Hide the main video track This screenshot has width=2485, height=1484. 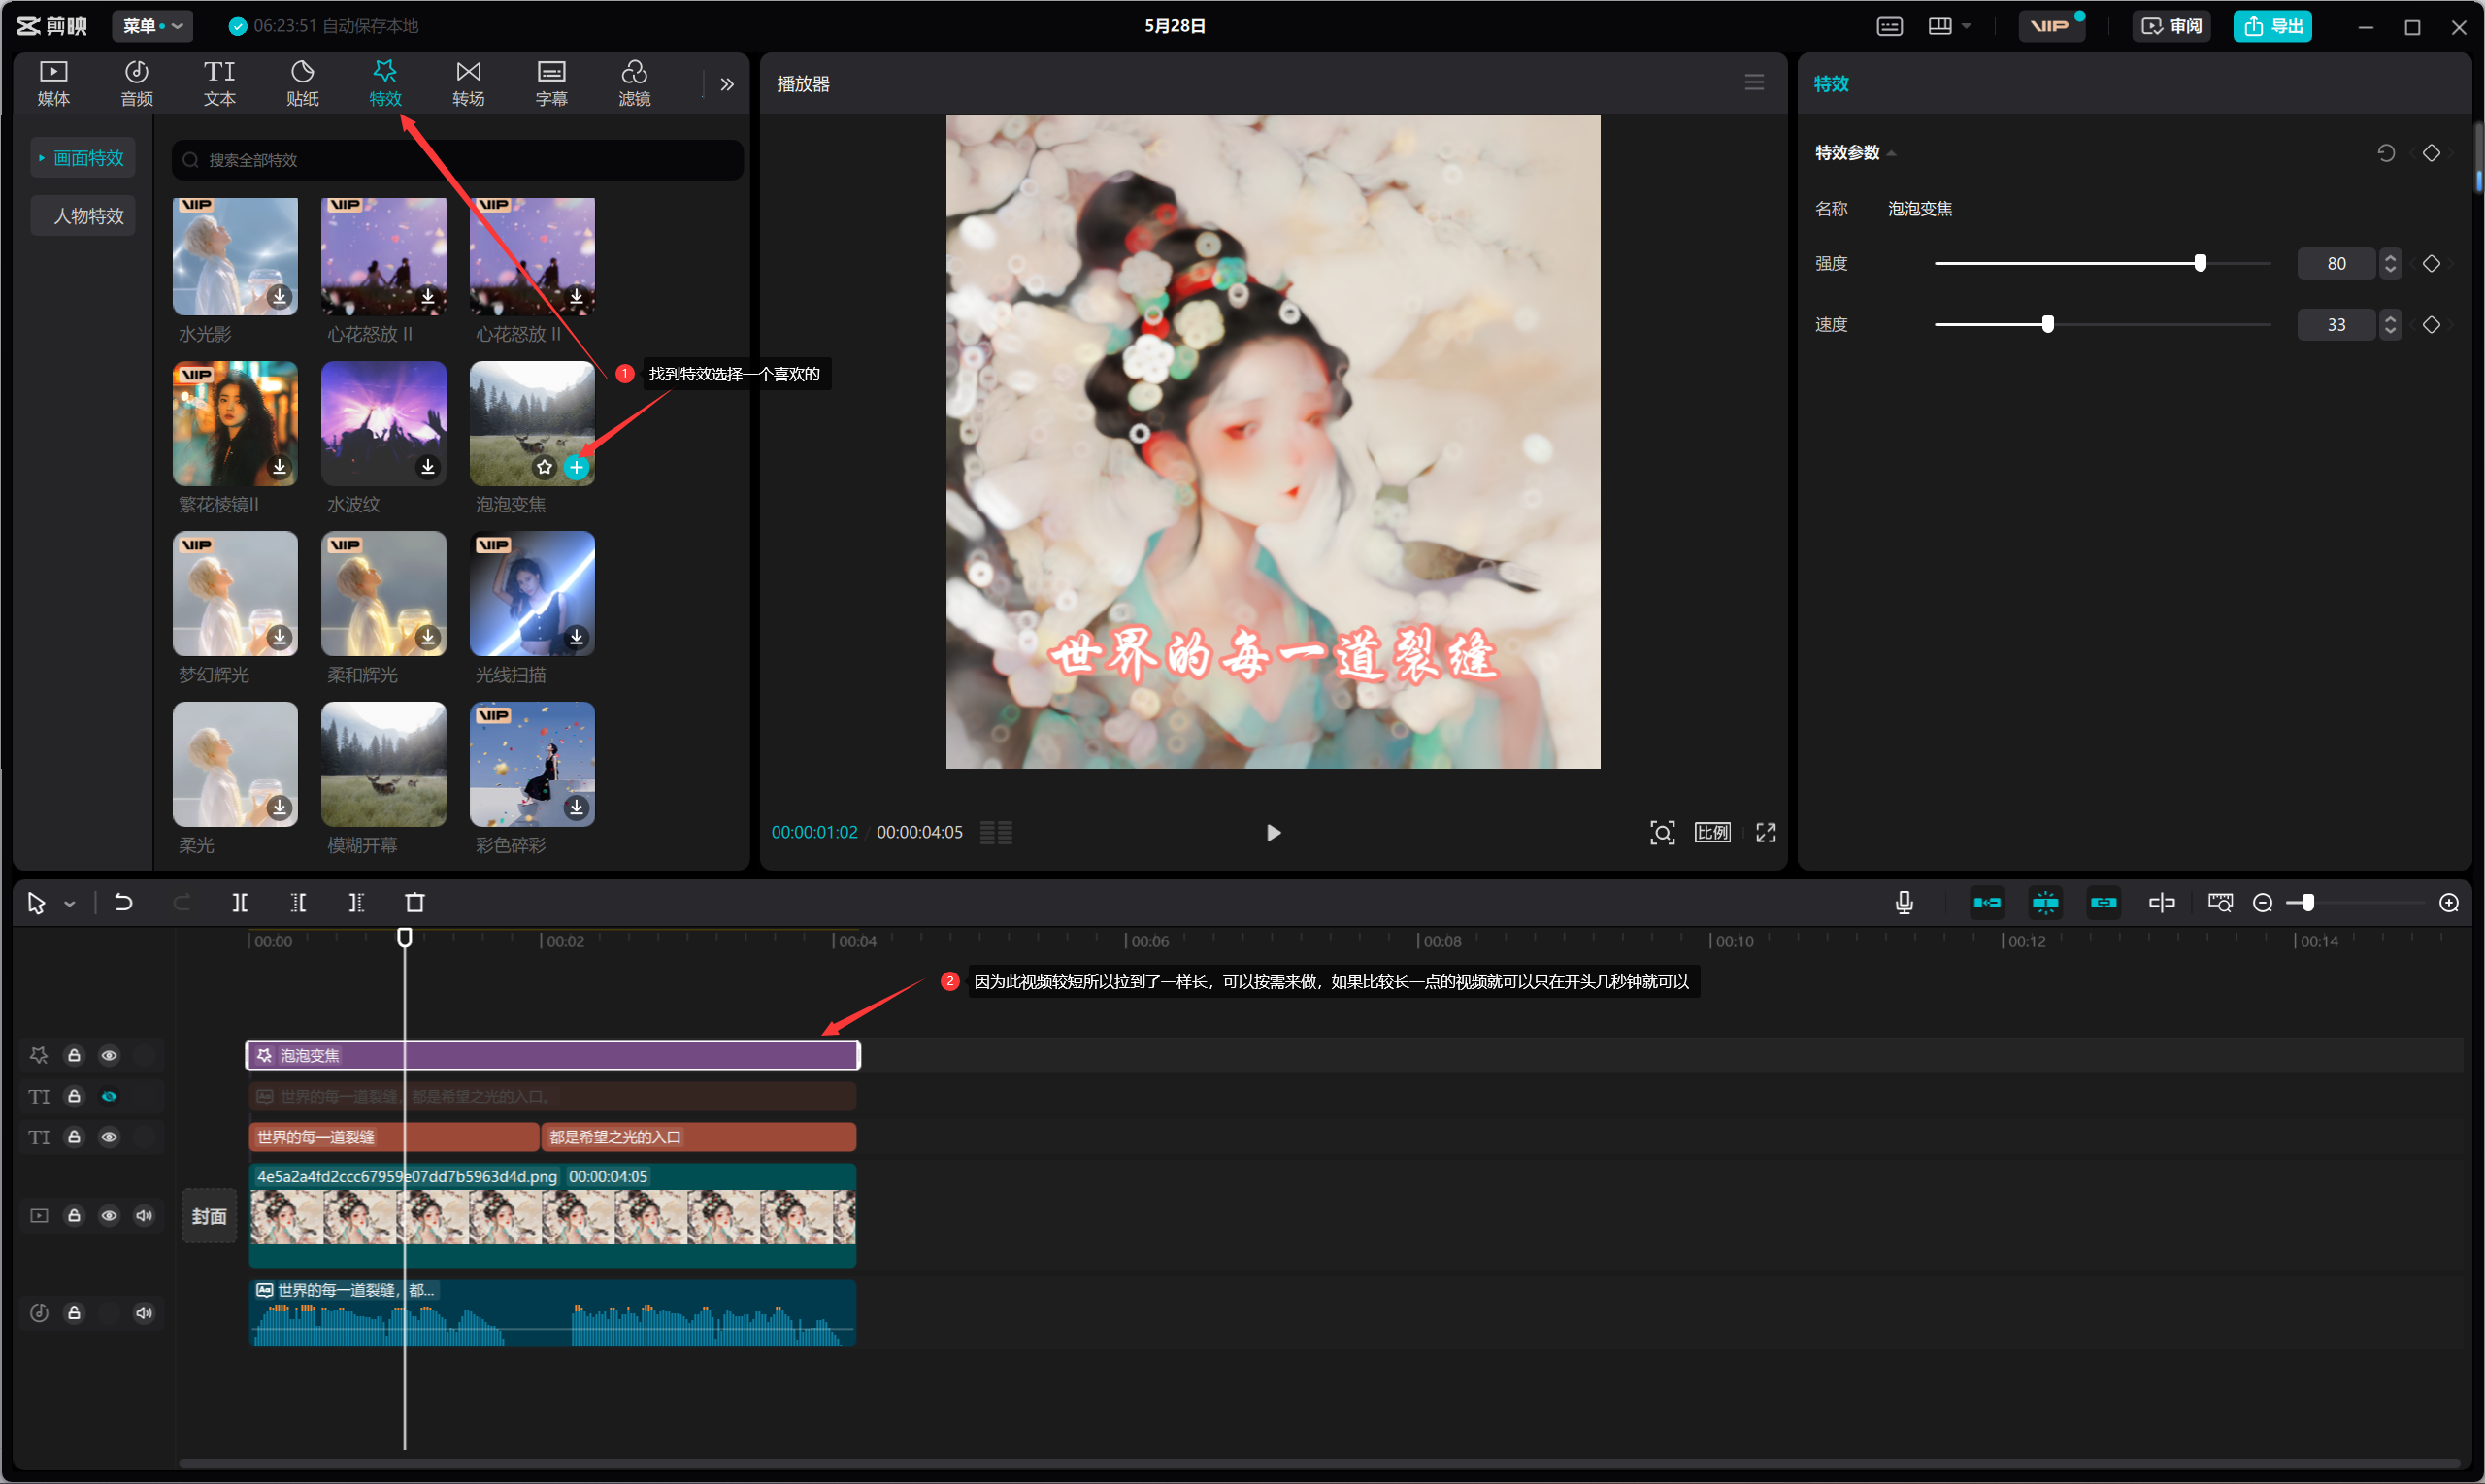pyautogui.click(x=109, y=1215)
